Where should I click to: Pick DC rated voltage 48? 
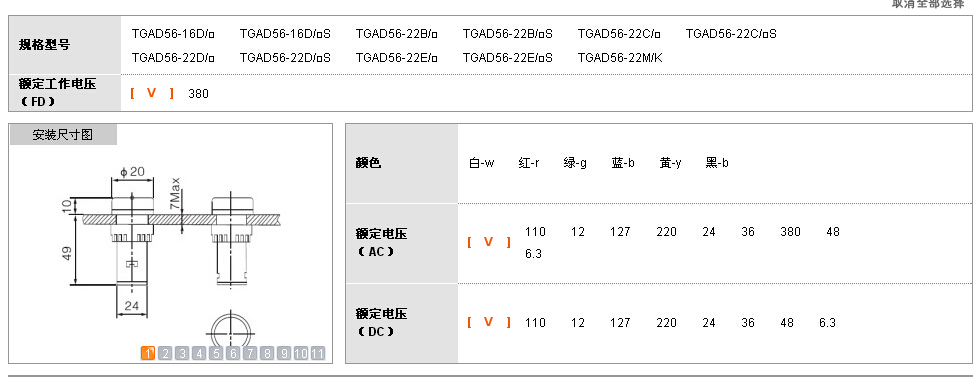coord(787,323)
